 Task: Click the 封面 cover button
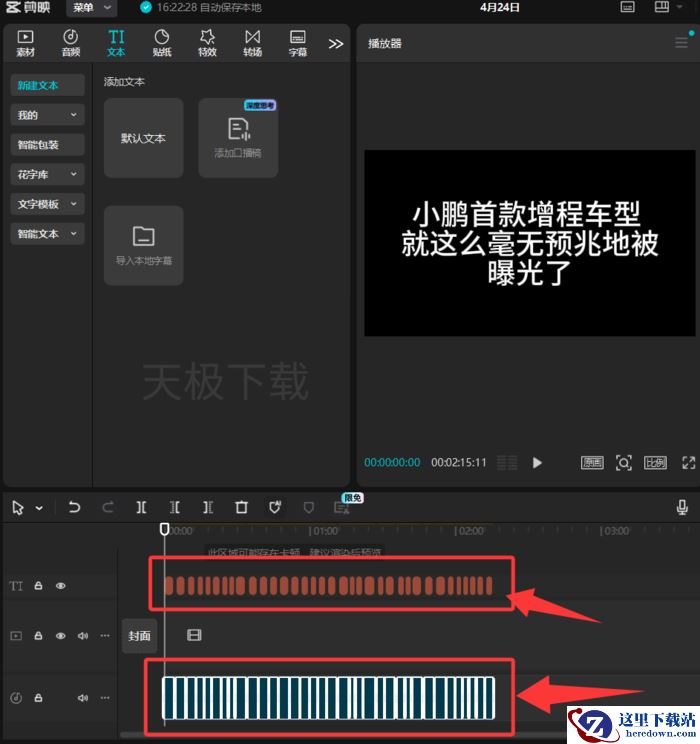(139, 636)
